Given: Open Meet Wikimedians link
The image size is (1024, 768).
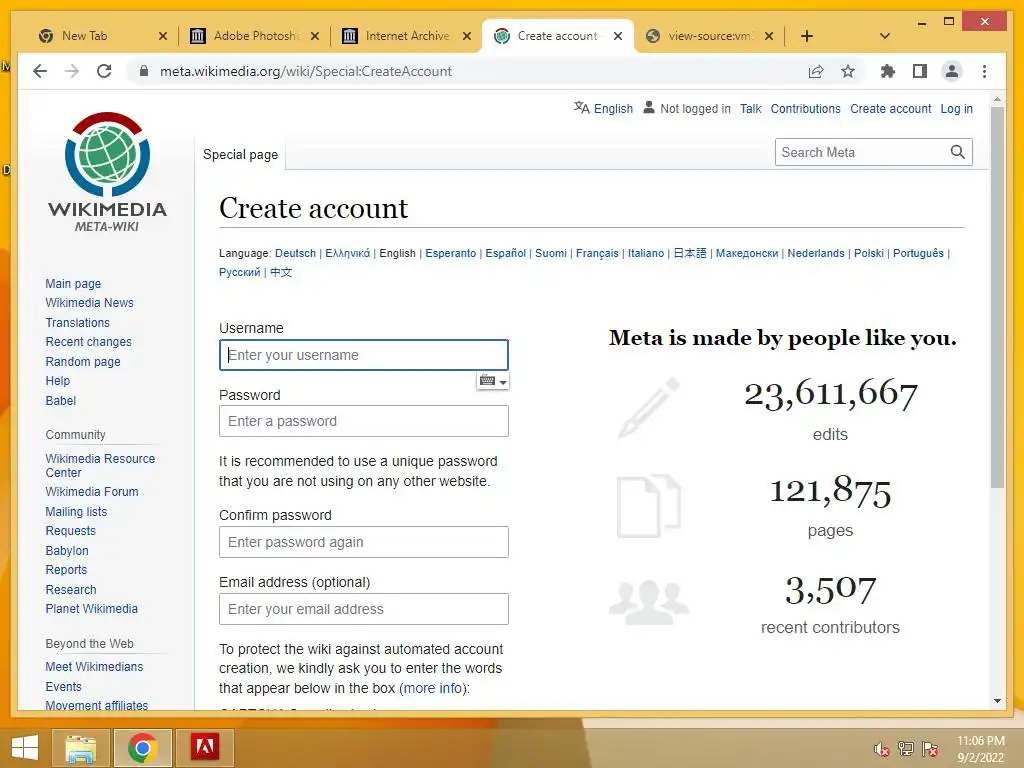Looking at the screenshot, I should (94, 666).
